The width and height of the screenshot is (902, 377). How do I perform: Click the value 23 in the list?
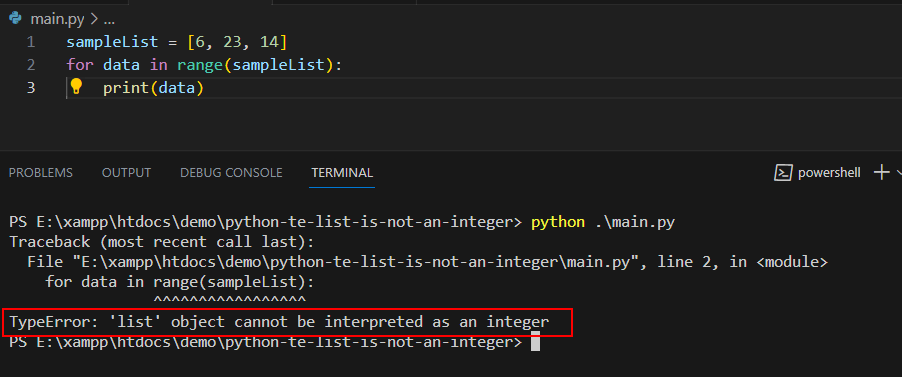[232, 42]
